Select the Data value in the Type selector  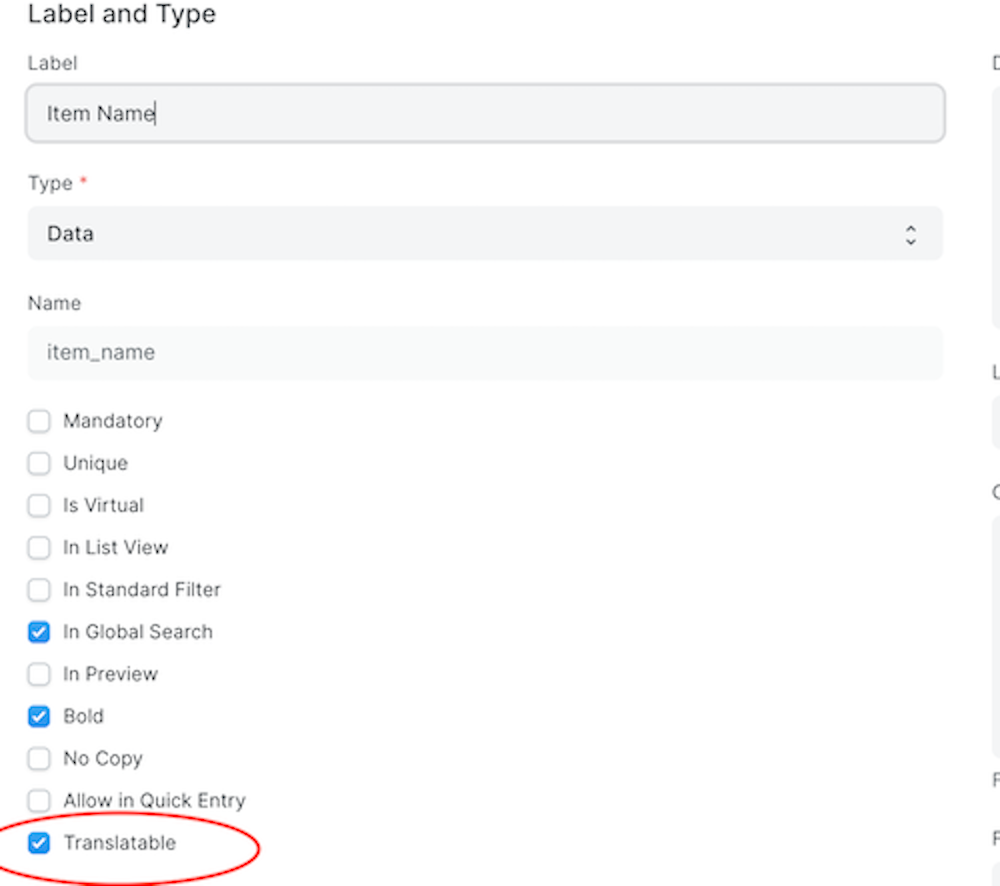pyautogui.click(x=69, y=233)
